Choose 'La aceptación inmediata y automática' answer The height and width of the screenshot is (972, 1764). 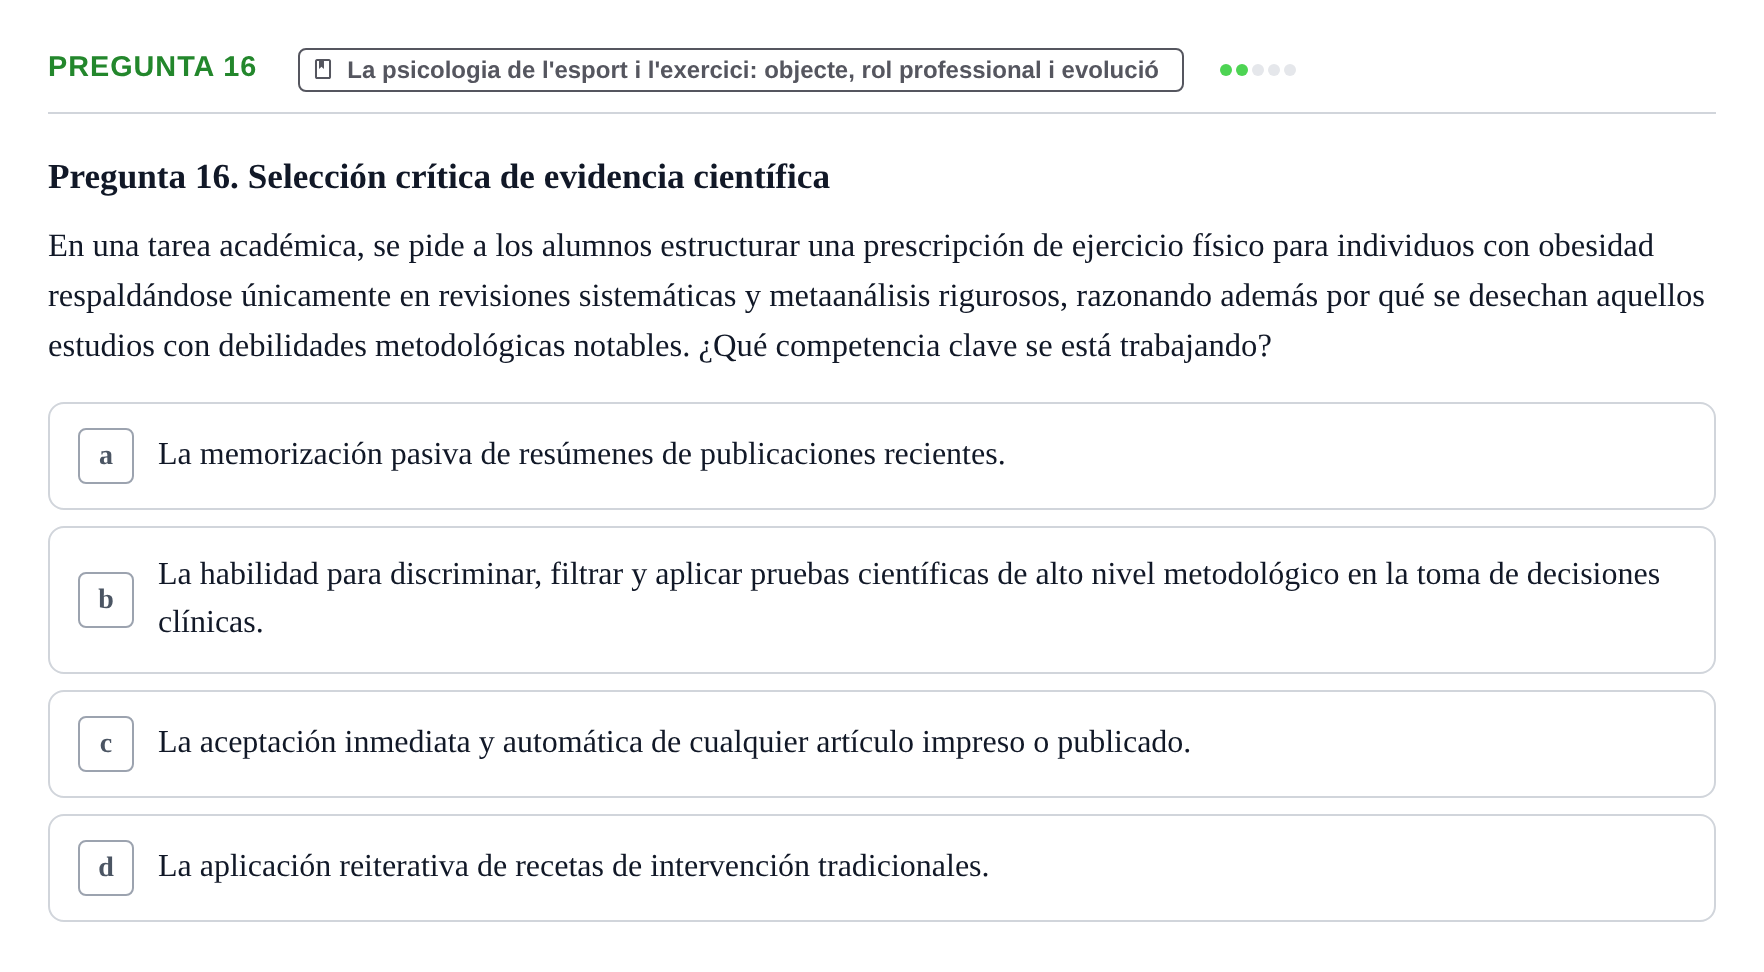[x=882, y=744]
